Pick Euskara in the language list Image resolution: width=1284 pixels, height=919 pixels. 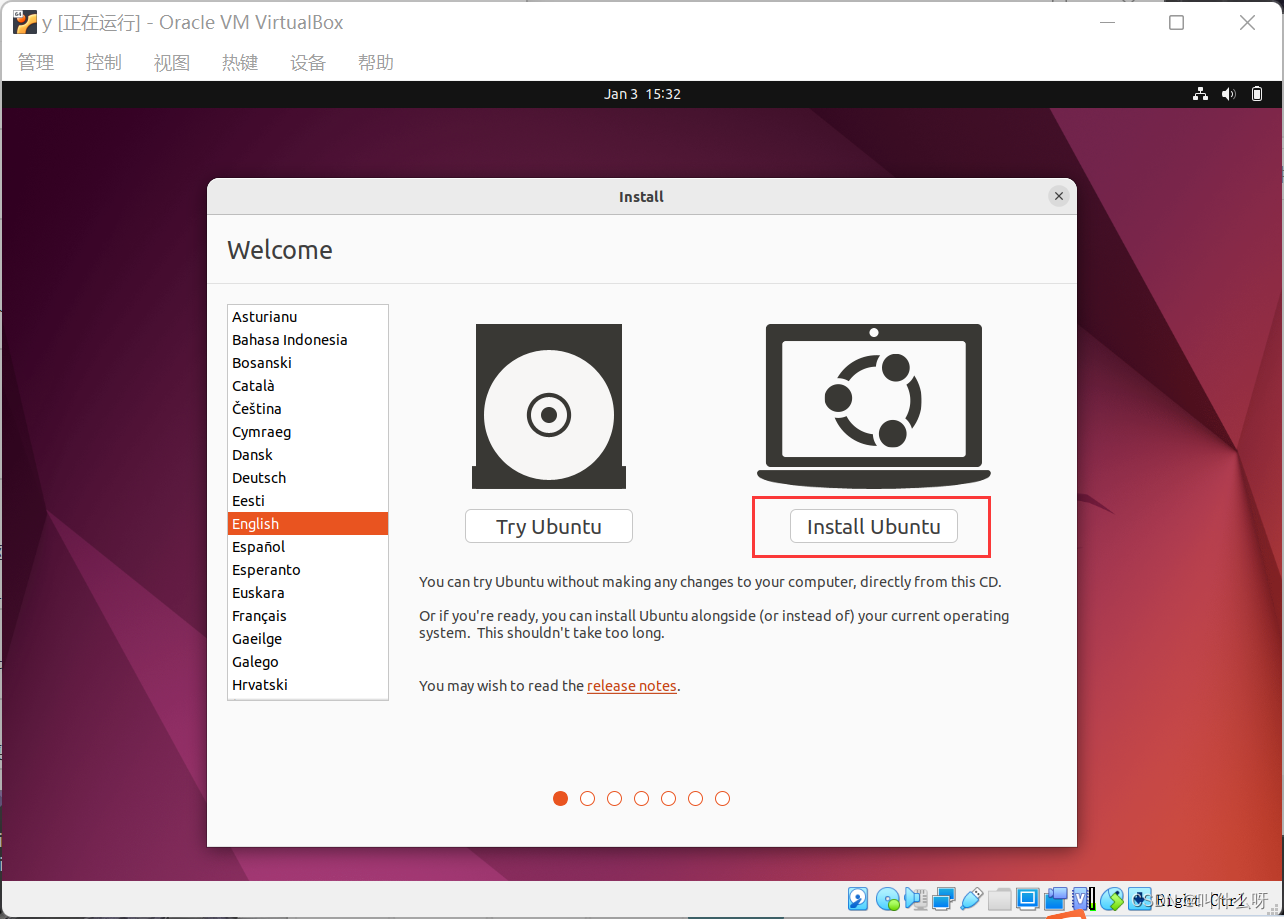click(308, 593)
